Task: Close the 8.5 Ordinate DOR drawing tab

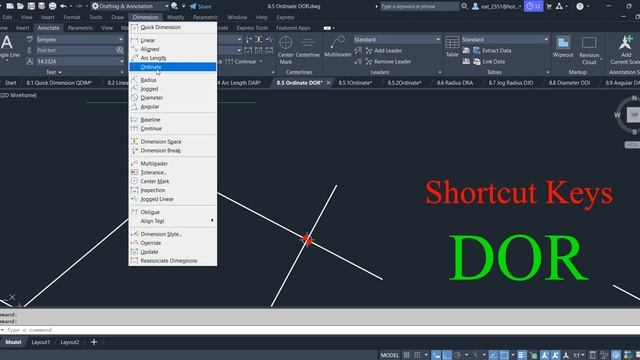Action: [x=329, y=83]
